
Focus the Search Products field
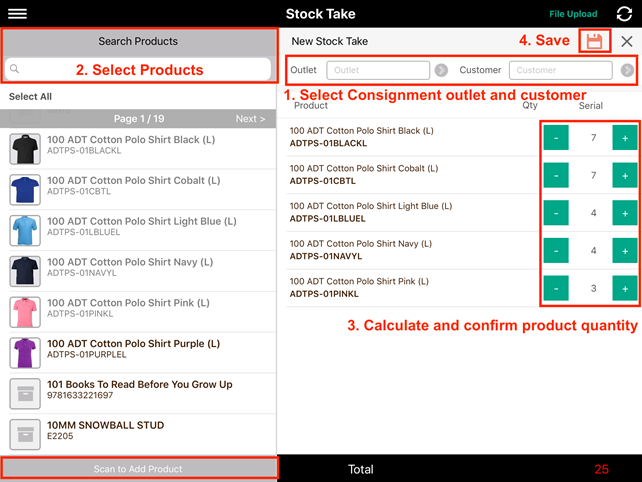point(138,69)
